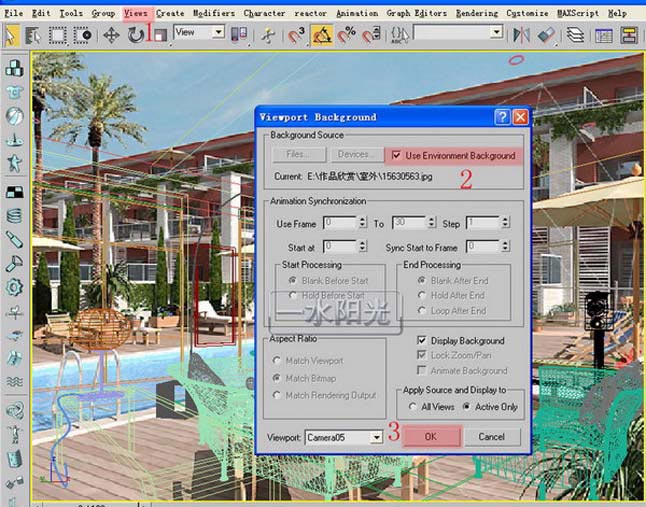
Task: Select Hold After End option
Action: click(x=421, y=295)
